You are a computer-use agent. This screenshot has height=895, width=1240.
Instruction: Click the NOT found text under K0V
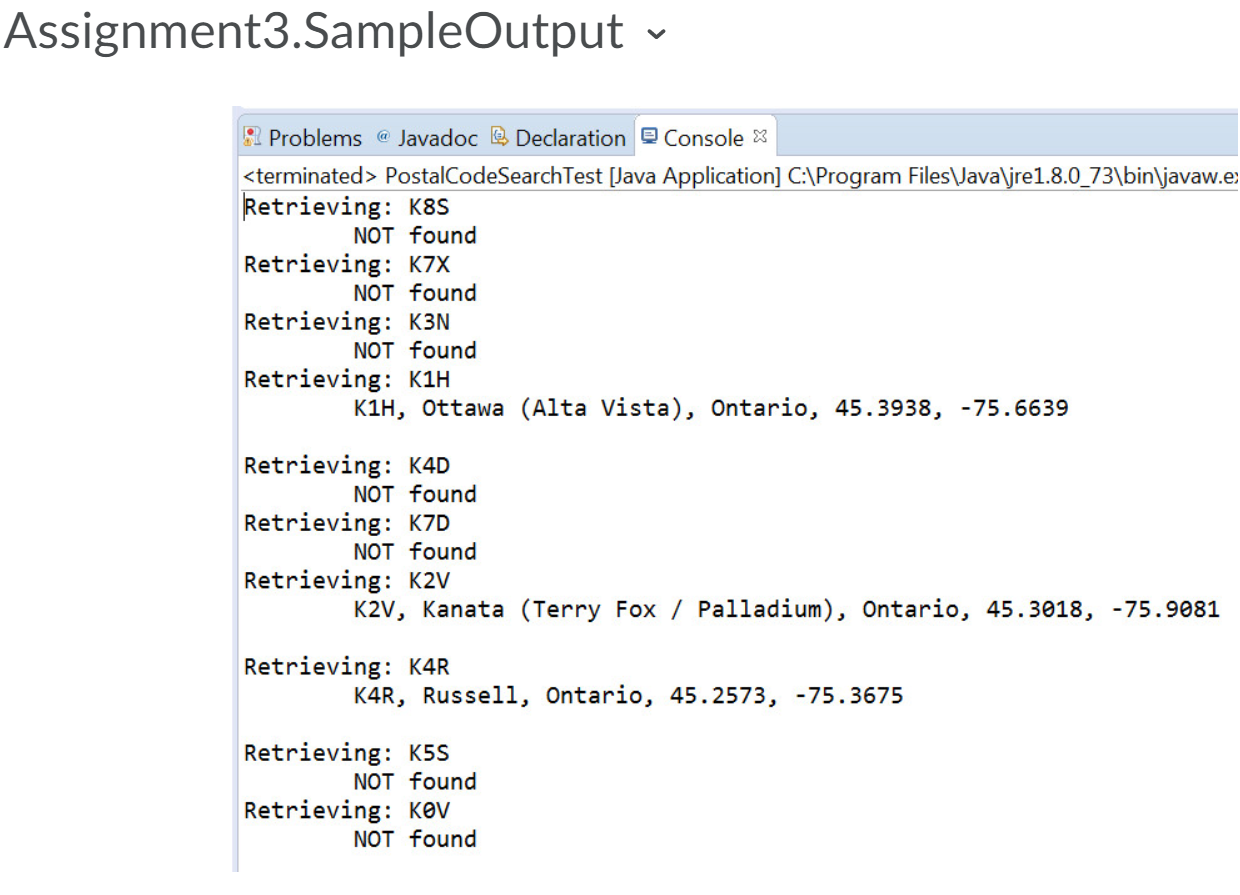pyautogui.click(x=416, y=839)
